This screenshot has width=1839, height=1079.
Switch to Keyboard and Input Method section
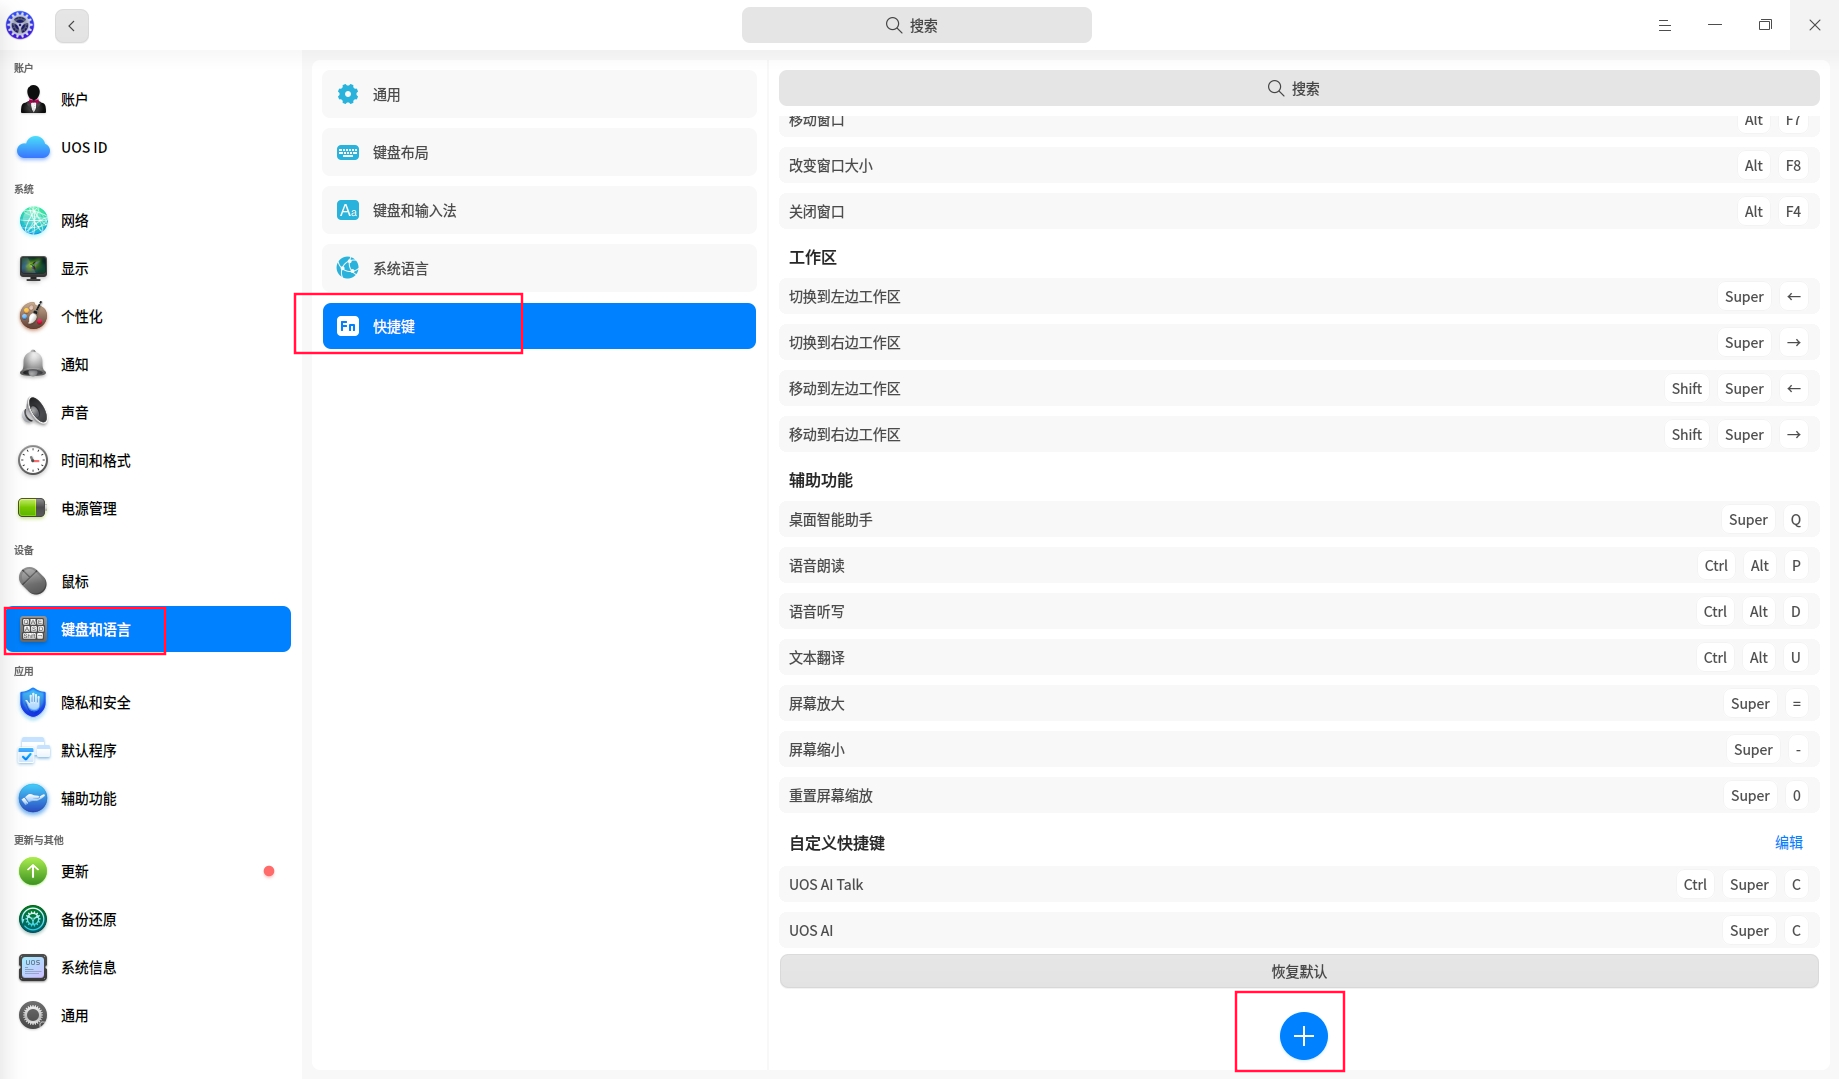tap(539, 211)
